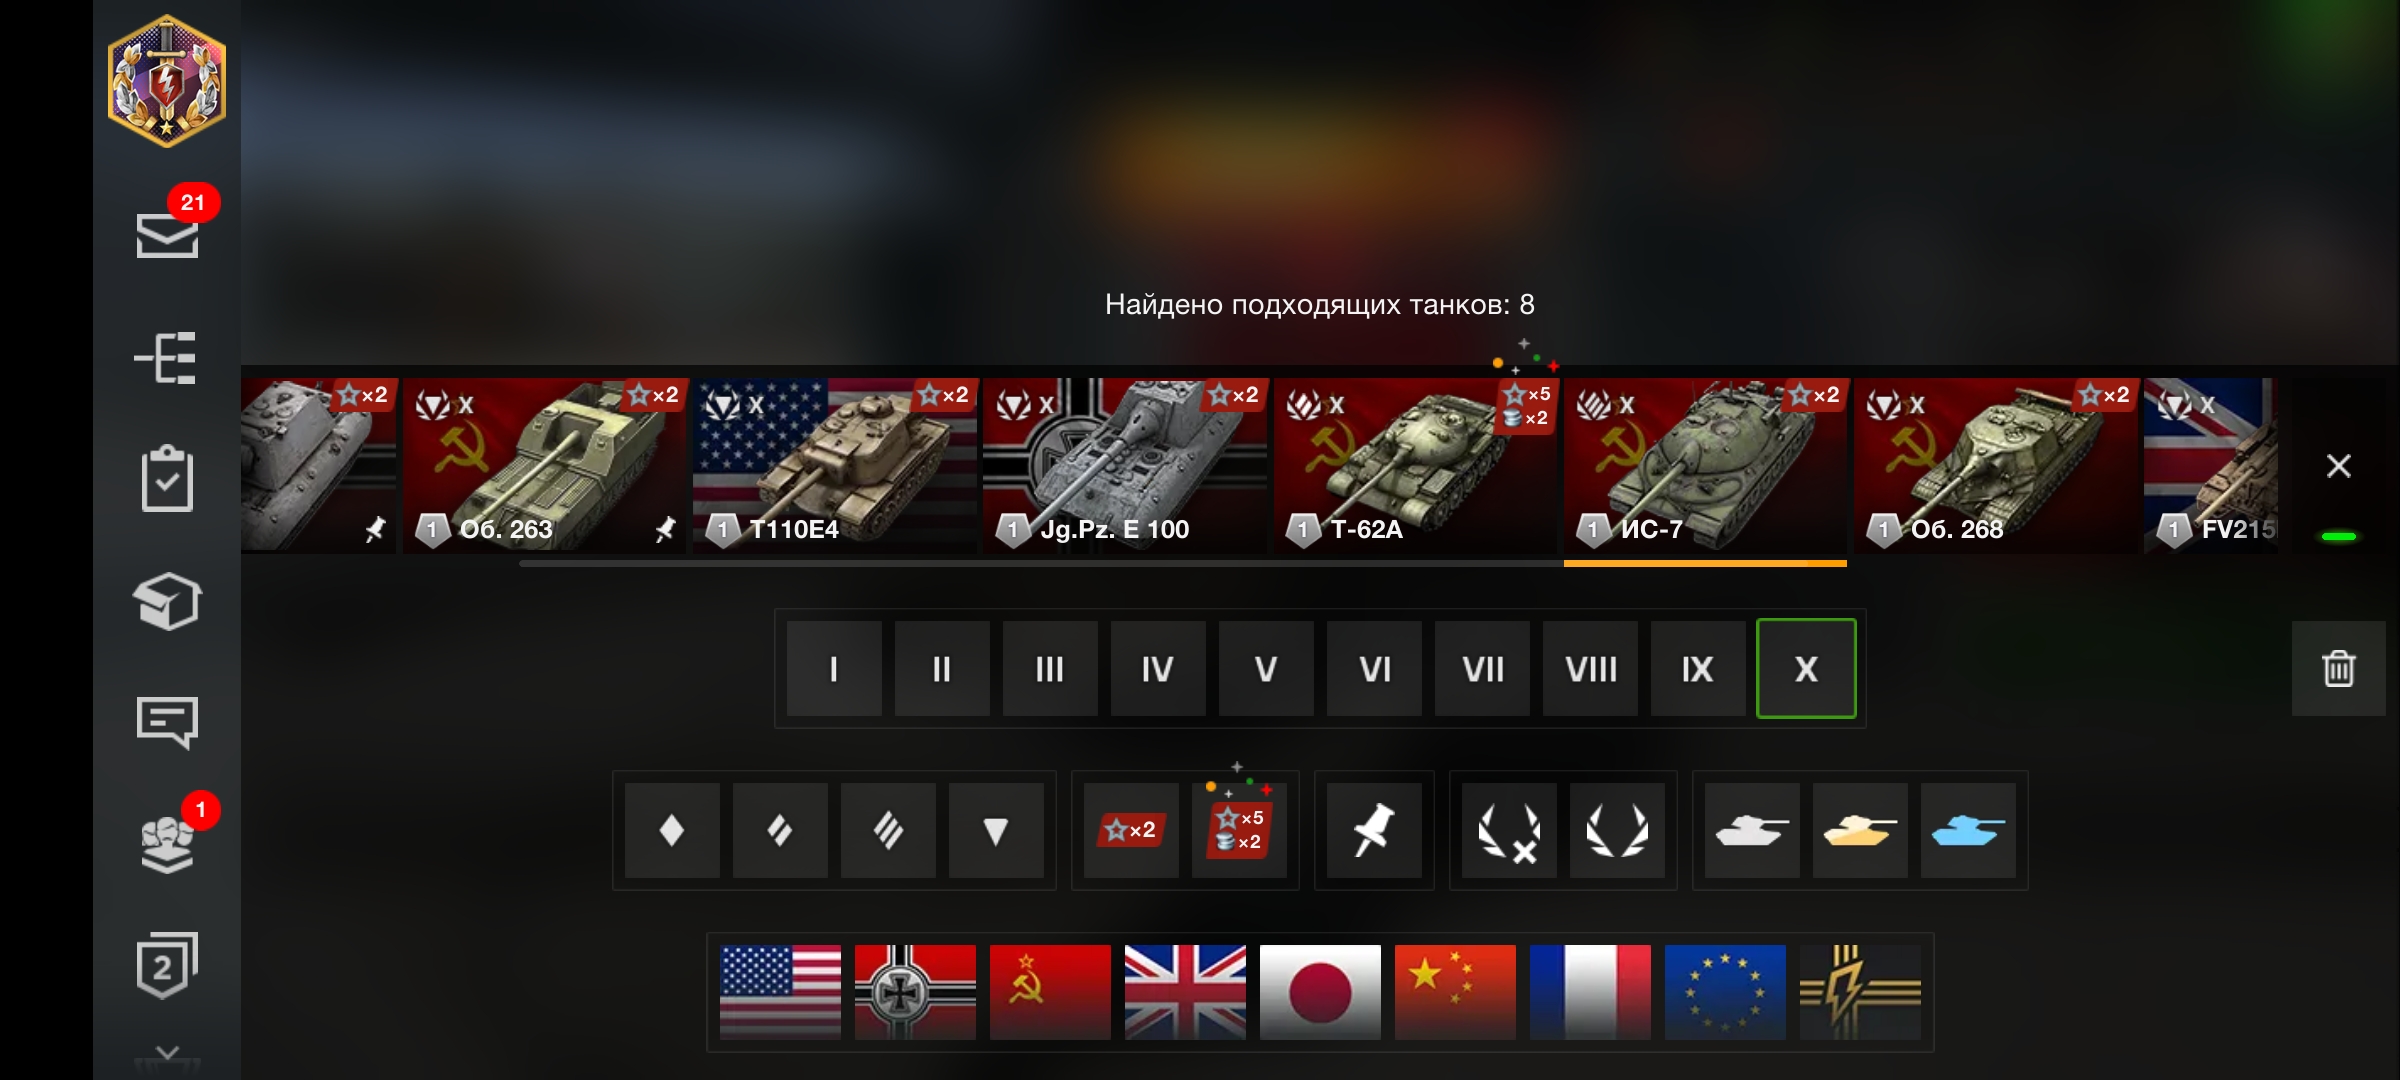2400x1080 pixels.
Task: Filter by Japan nation flag
Action: 1320,992
